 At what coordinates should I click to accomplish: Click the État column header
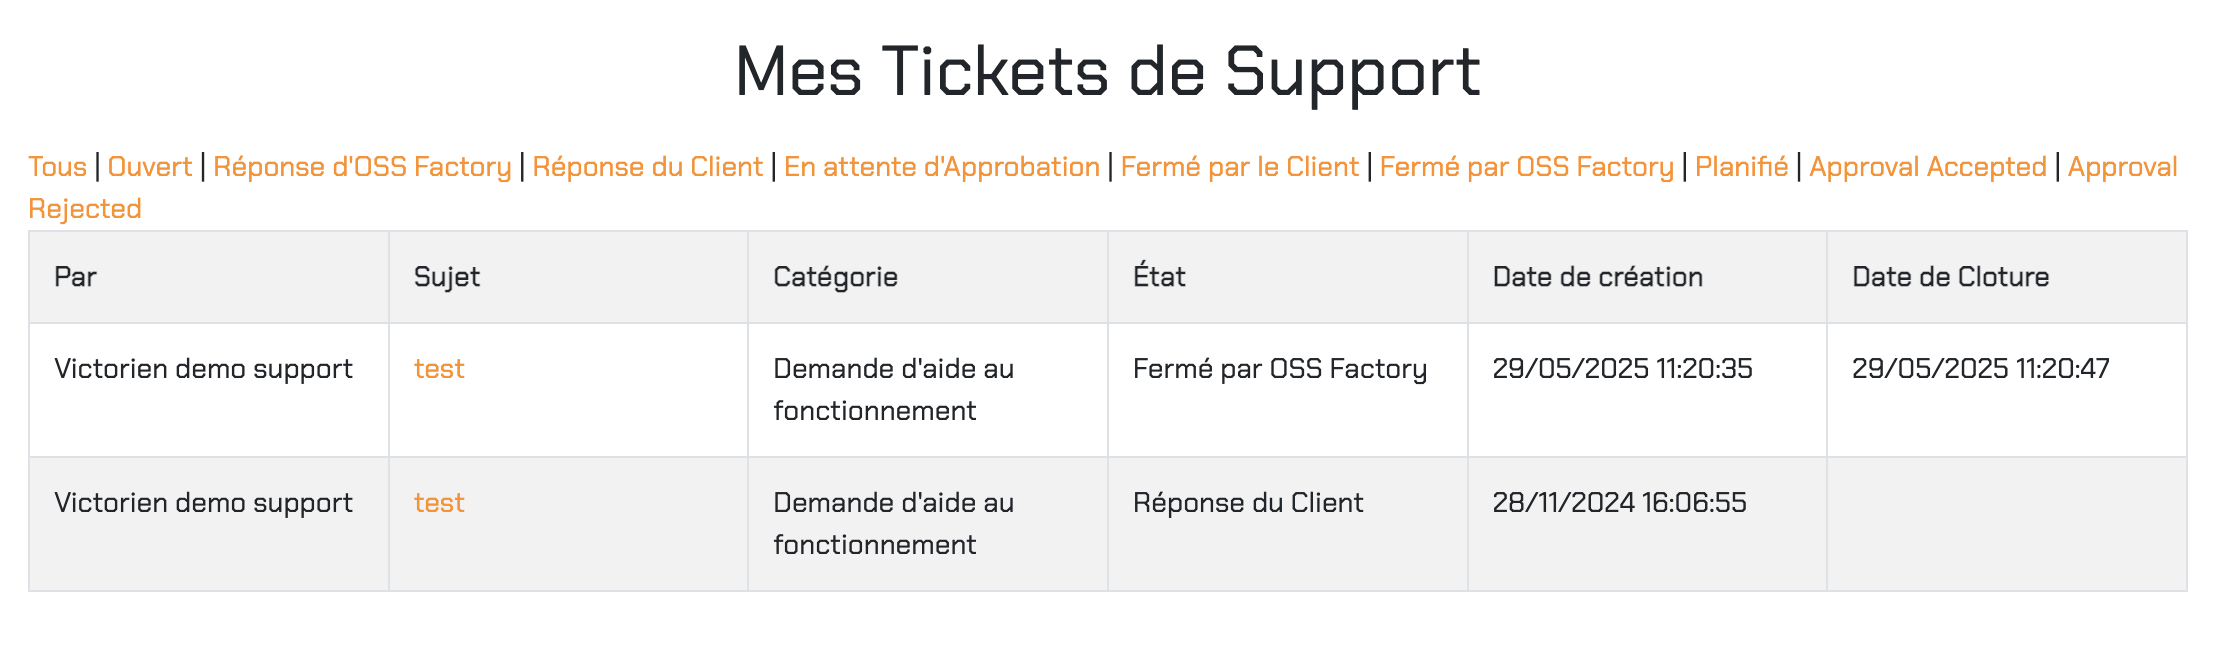click(x=1159, y=277)
